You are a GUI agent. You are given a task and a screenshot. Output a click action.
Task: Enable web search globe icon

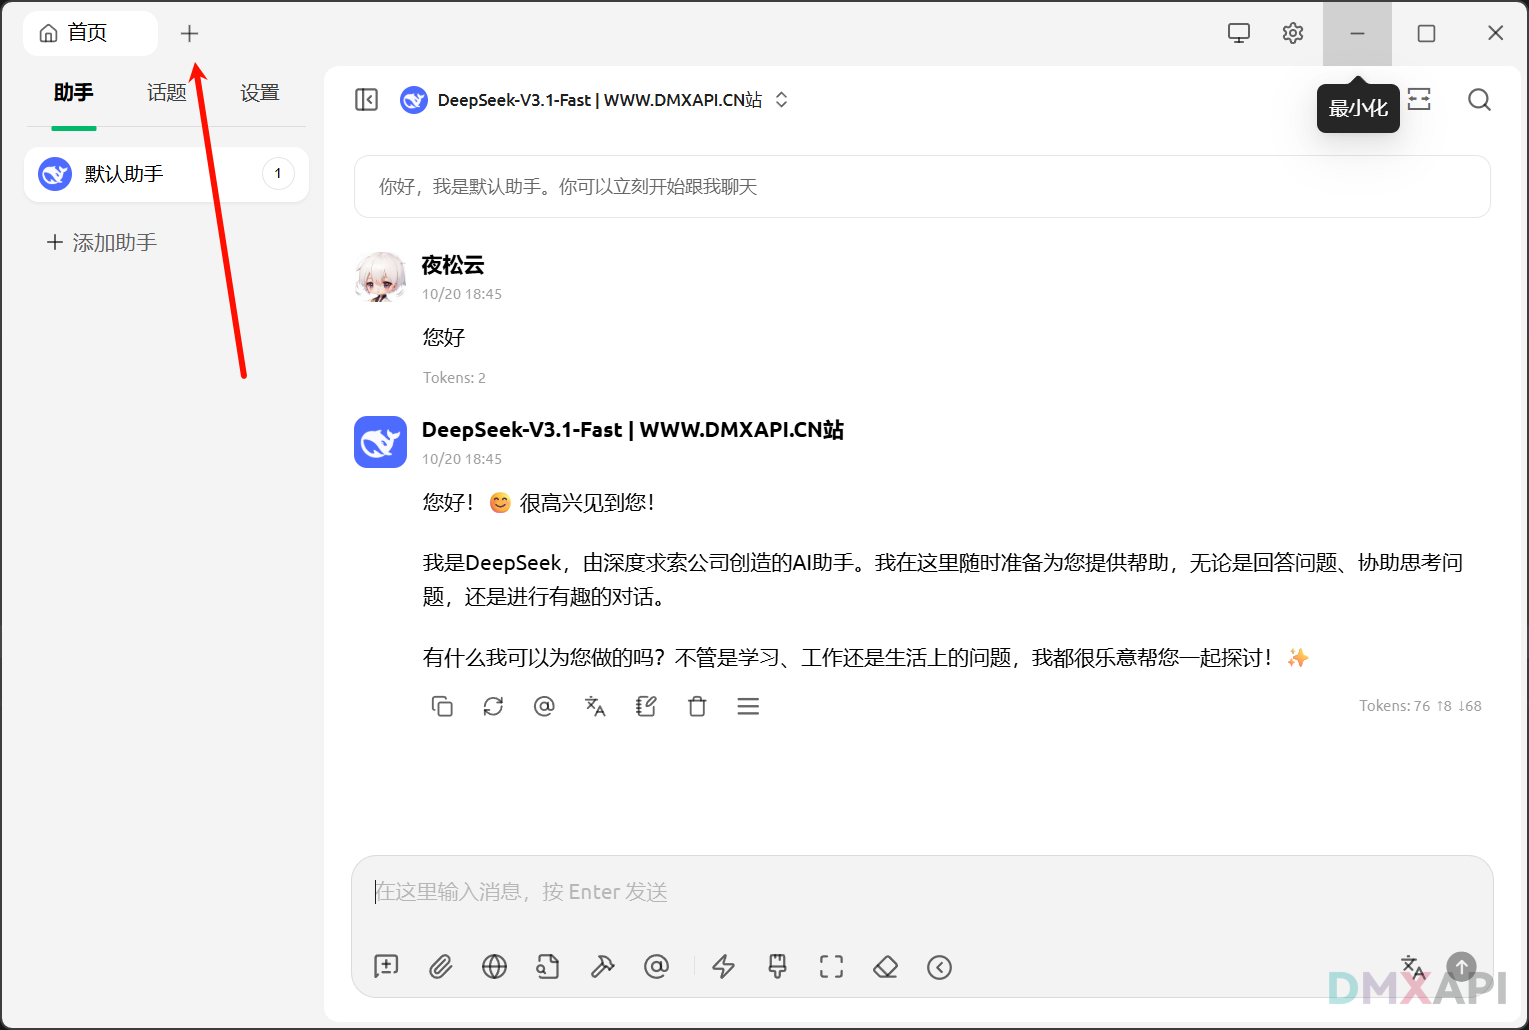pos(494,967)
